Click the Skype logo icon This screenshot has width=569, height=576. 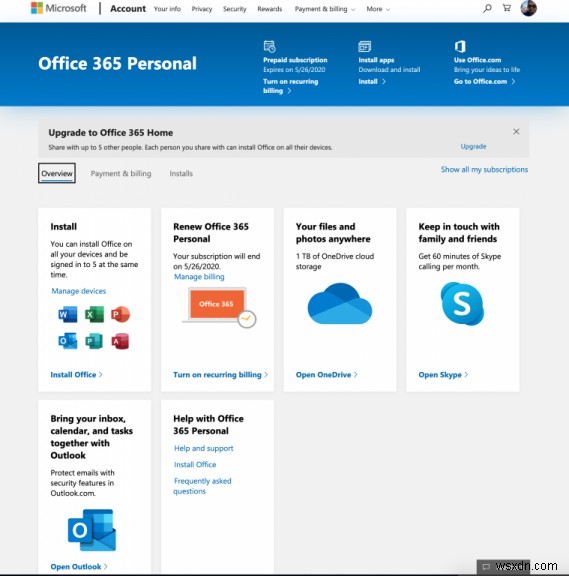[462, 303]
